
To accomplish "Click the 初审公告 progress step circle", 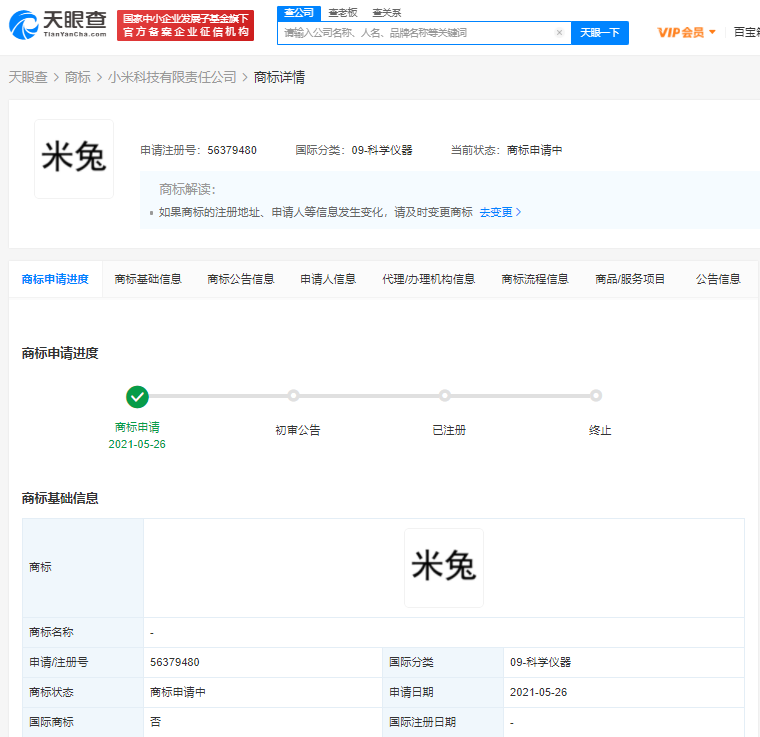I will pyautogui.click(x=293, y=396).
